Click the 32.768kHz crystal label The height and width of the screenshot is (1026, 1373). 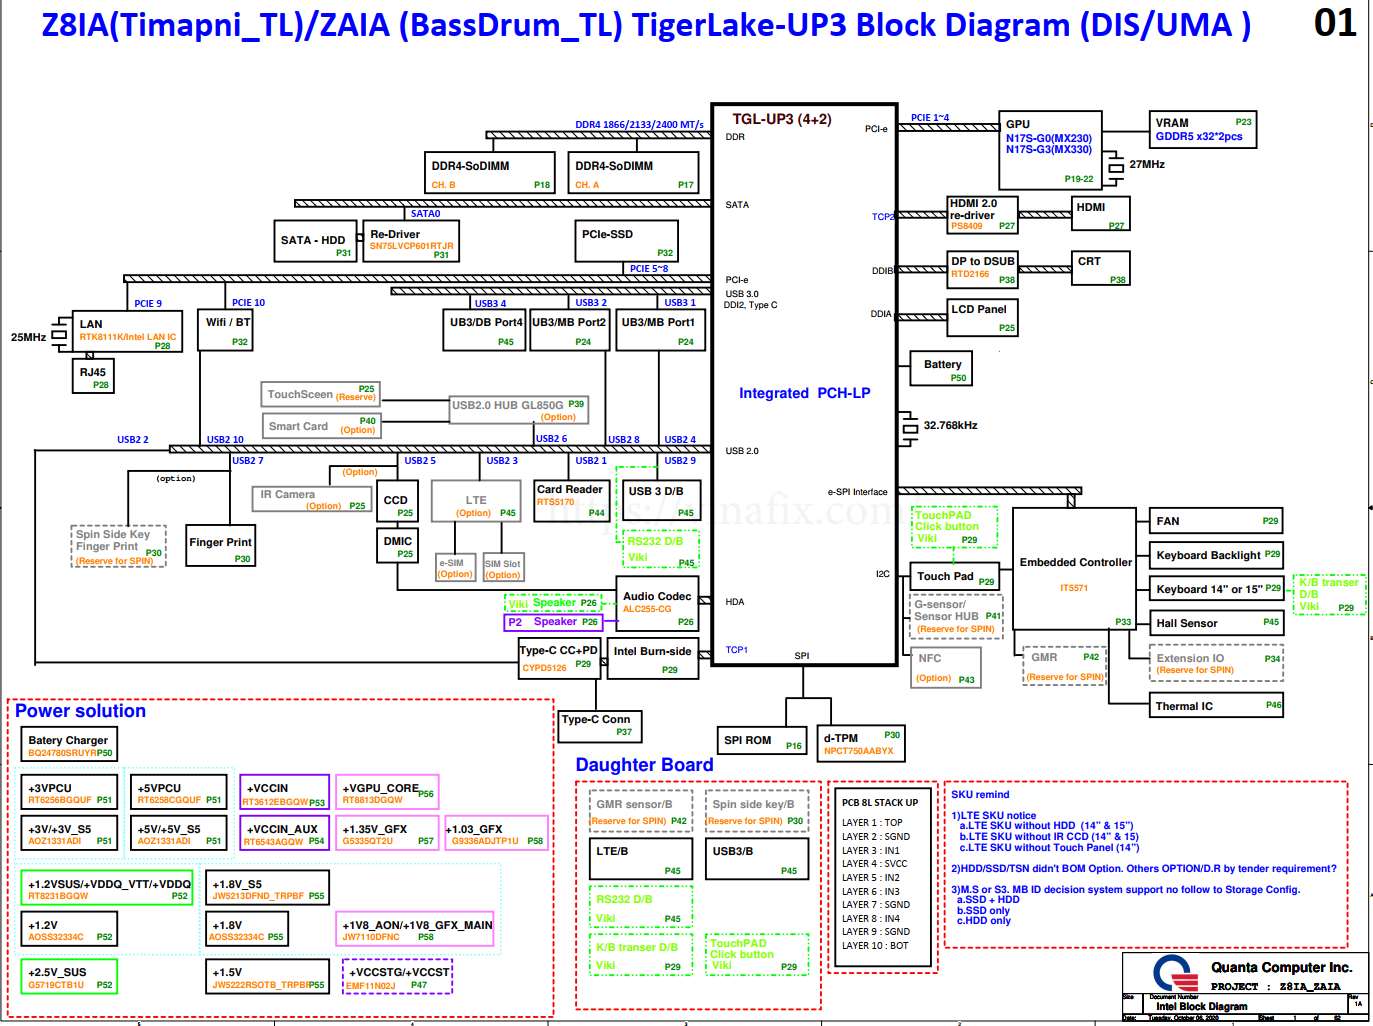click(x=950, y=426)
